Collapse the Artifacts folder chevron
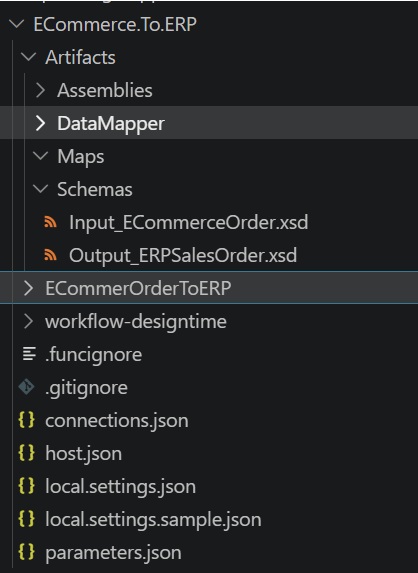This screenshot has height=573, width=418. tap(28, 57)
